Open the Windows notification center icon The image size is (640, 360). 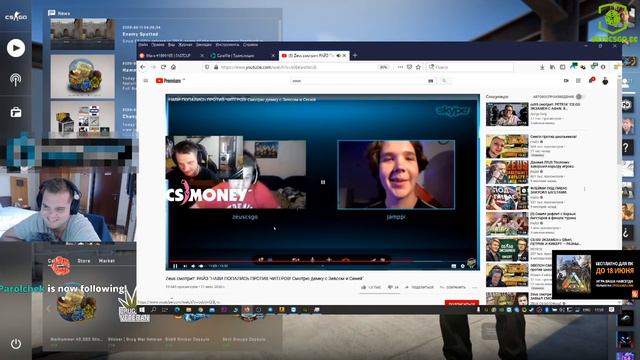click(x=611, y=310)
